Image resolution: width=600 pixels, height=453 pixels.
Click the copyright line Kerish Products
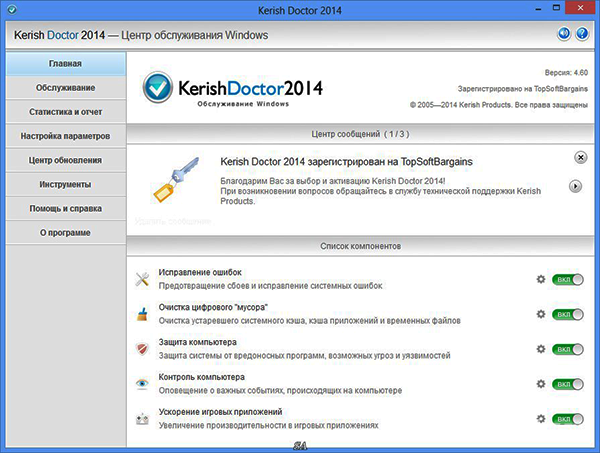click(499, 104)
